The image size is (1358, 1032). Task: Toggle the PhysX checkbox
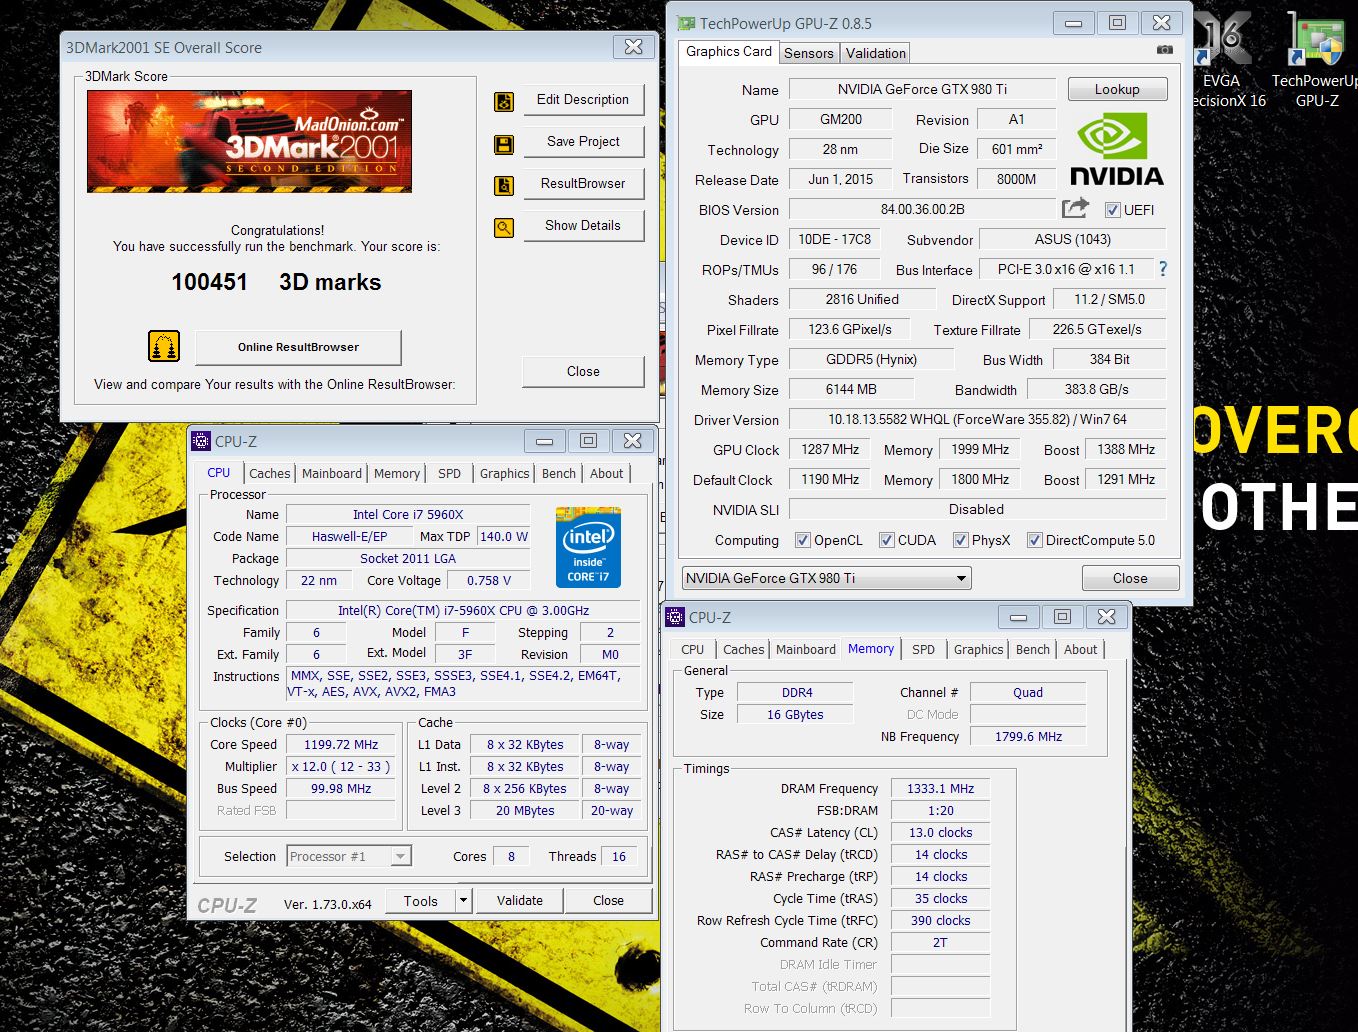pos(960,540)
